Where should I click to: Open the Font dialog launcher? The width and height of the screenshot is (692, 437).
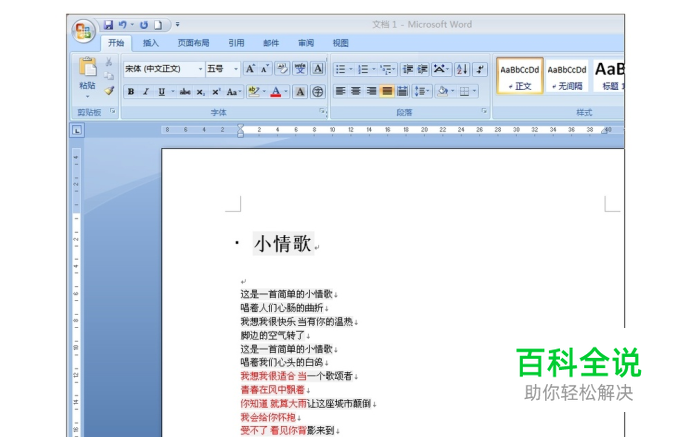(x=322, y=111)
